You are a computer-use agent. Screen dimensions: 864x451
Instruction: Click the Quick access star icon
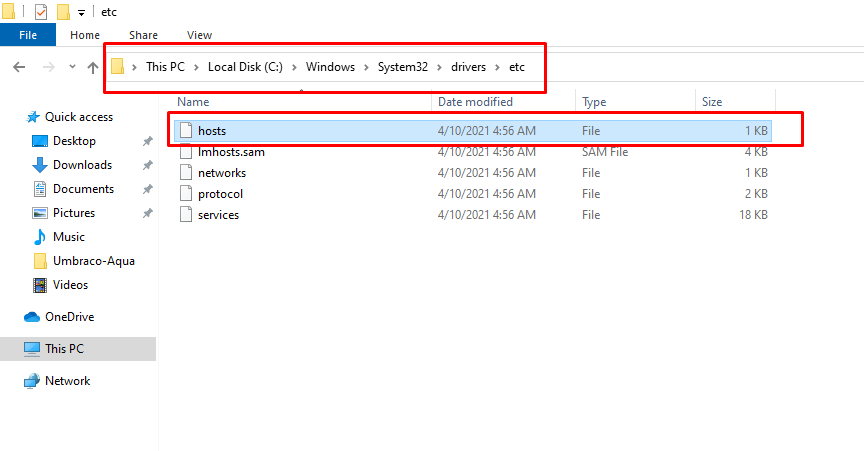point(33,117)
